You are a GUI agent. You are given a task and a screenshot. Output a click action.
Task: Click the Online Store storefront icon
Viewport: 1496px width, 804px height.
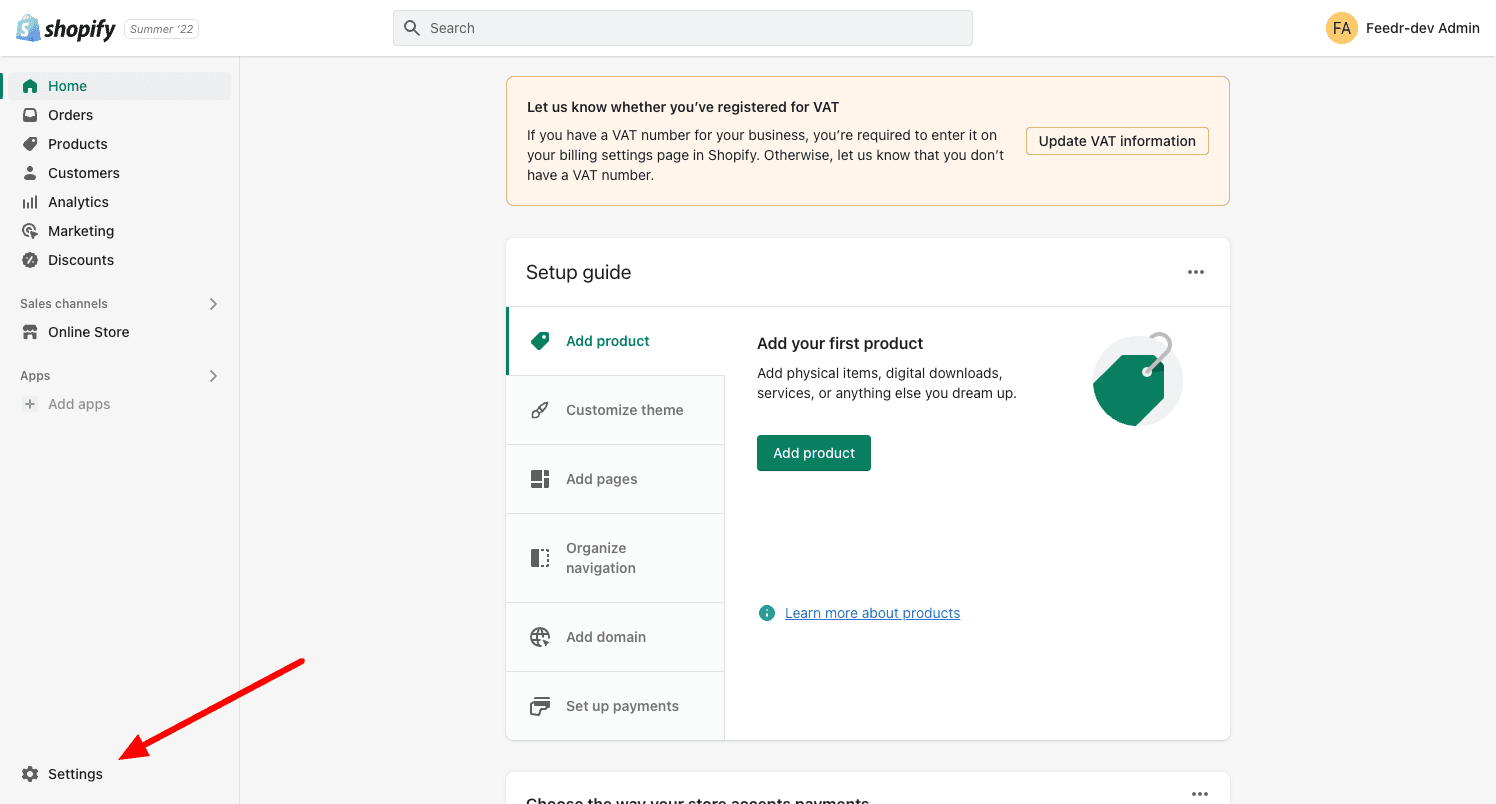pyautogui.click(x=30, y=332)
